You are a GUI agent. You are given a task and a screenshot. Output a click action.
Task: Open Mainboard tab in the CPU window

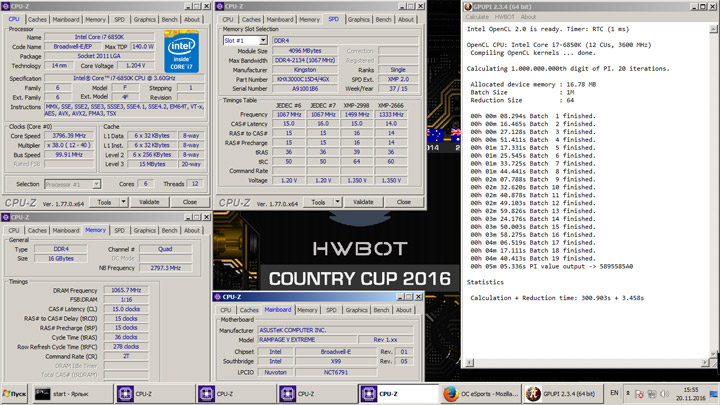point(66,19)
